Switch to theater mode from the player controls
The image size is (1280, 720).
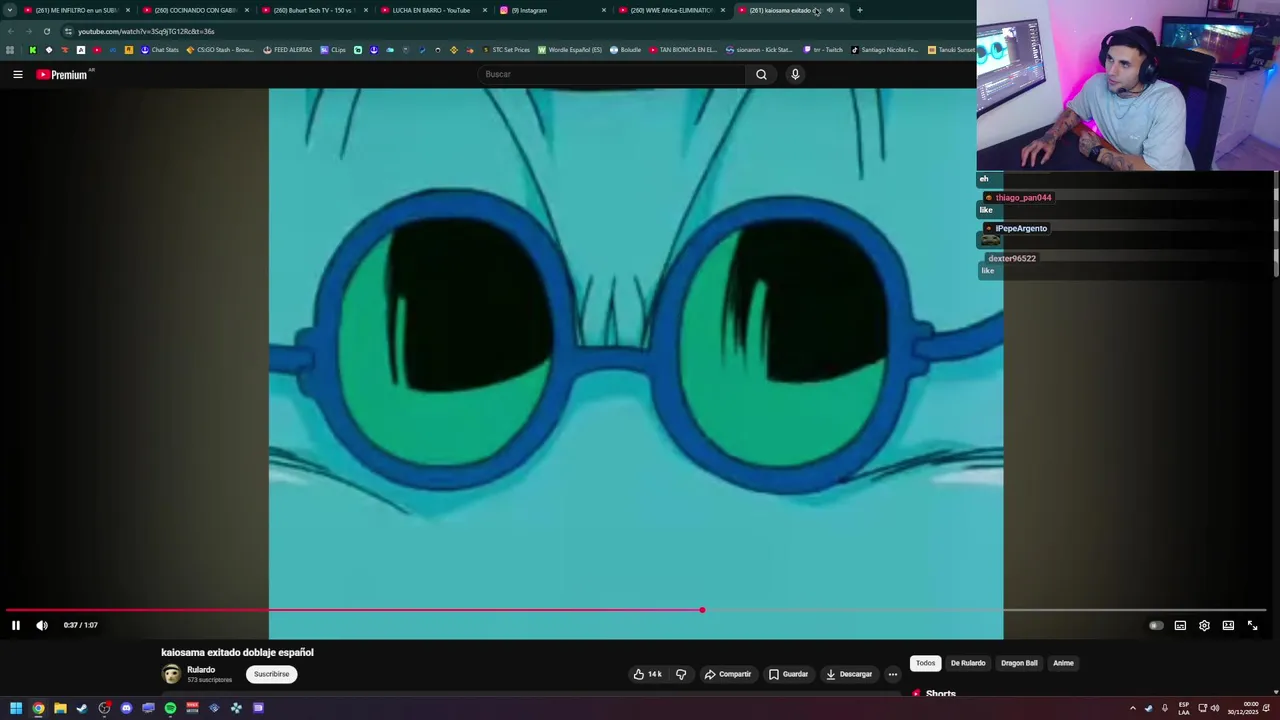[1228, 625]
